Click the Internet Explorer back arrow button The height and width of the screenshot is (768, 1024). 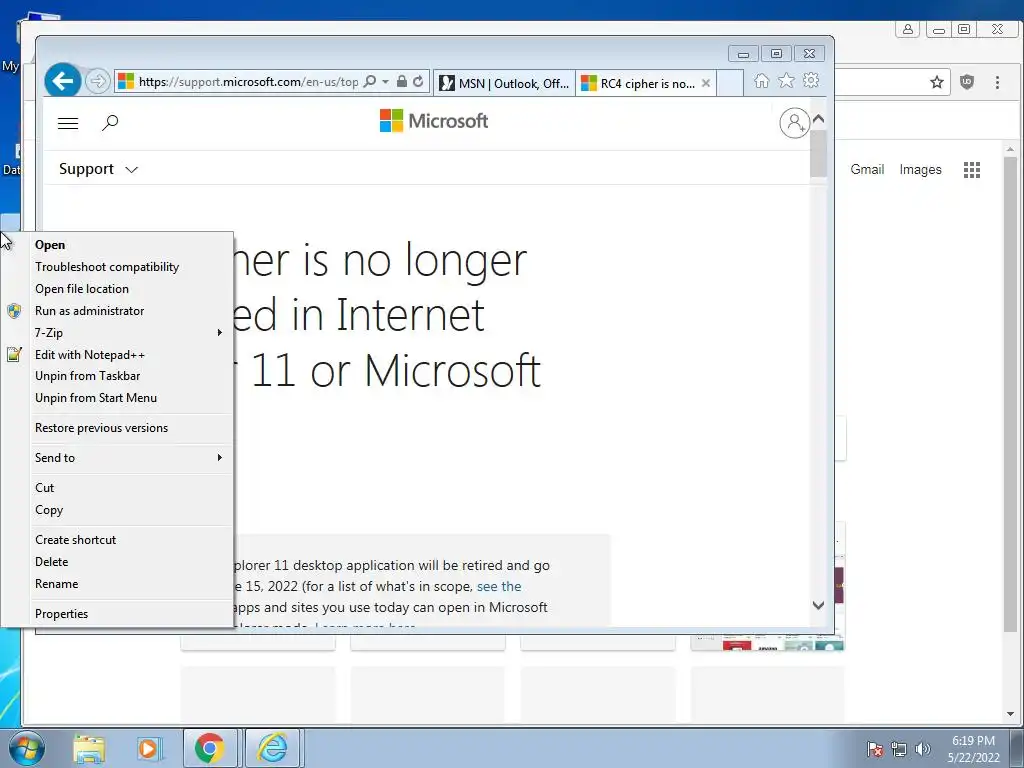pos(63,81)
